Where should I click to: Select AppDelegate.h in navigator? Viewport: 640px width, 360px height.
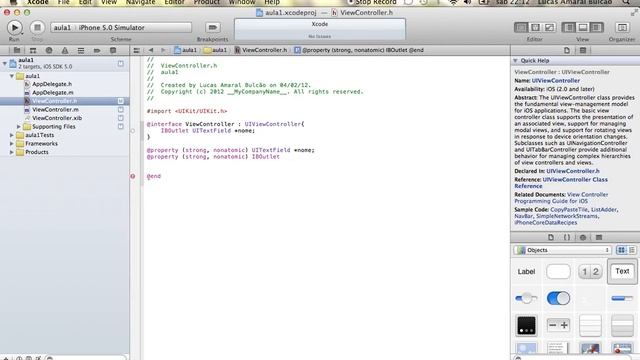point(52,84)
